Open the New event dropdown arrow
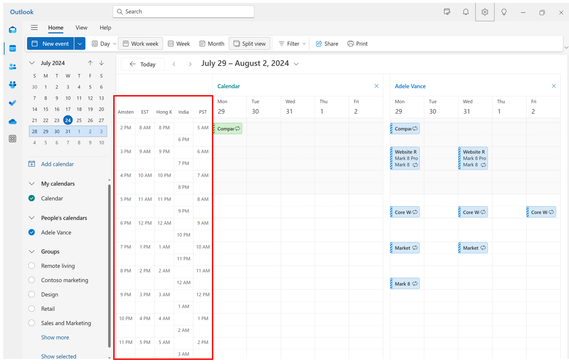 [x=80, y=44]
